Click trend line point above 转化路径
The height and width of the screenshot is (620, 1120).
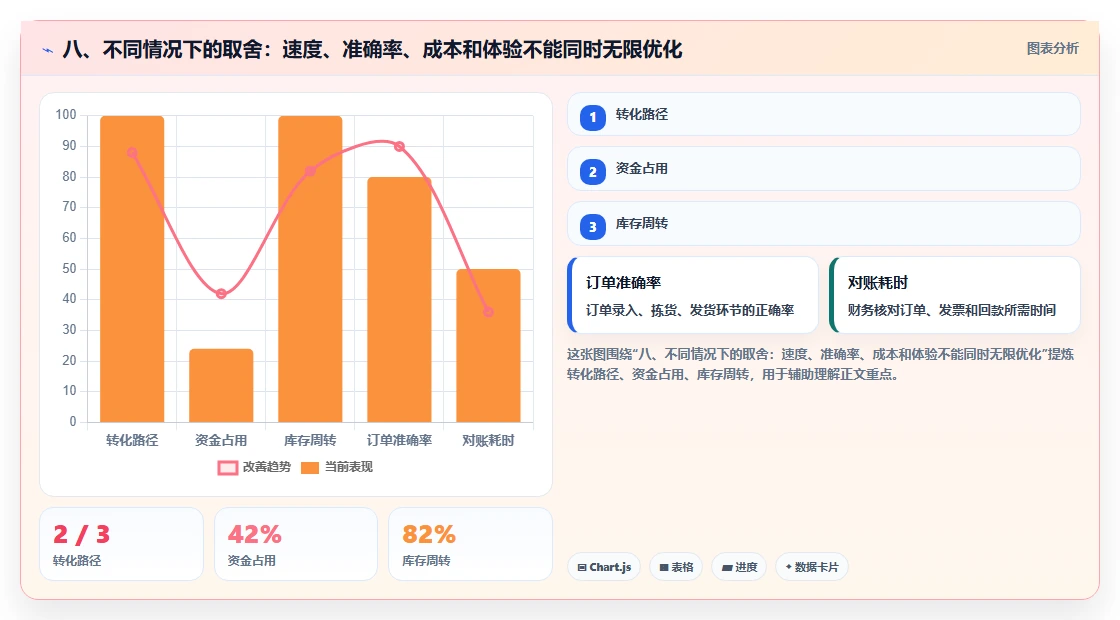coord(132,153)
